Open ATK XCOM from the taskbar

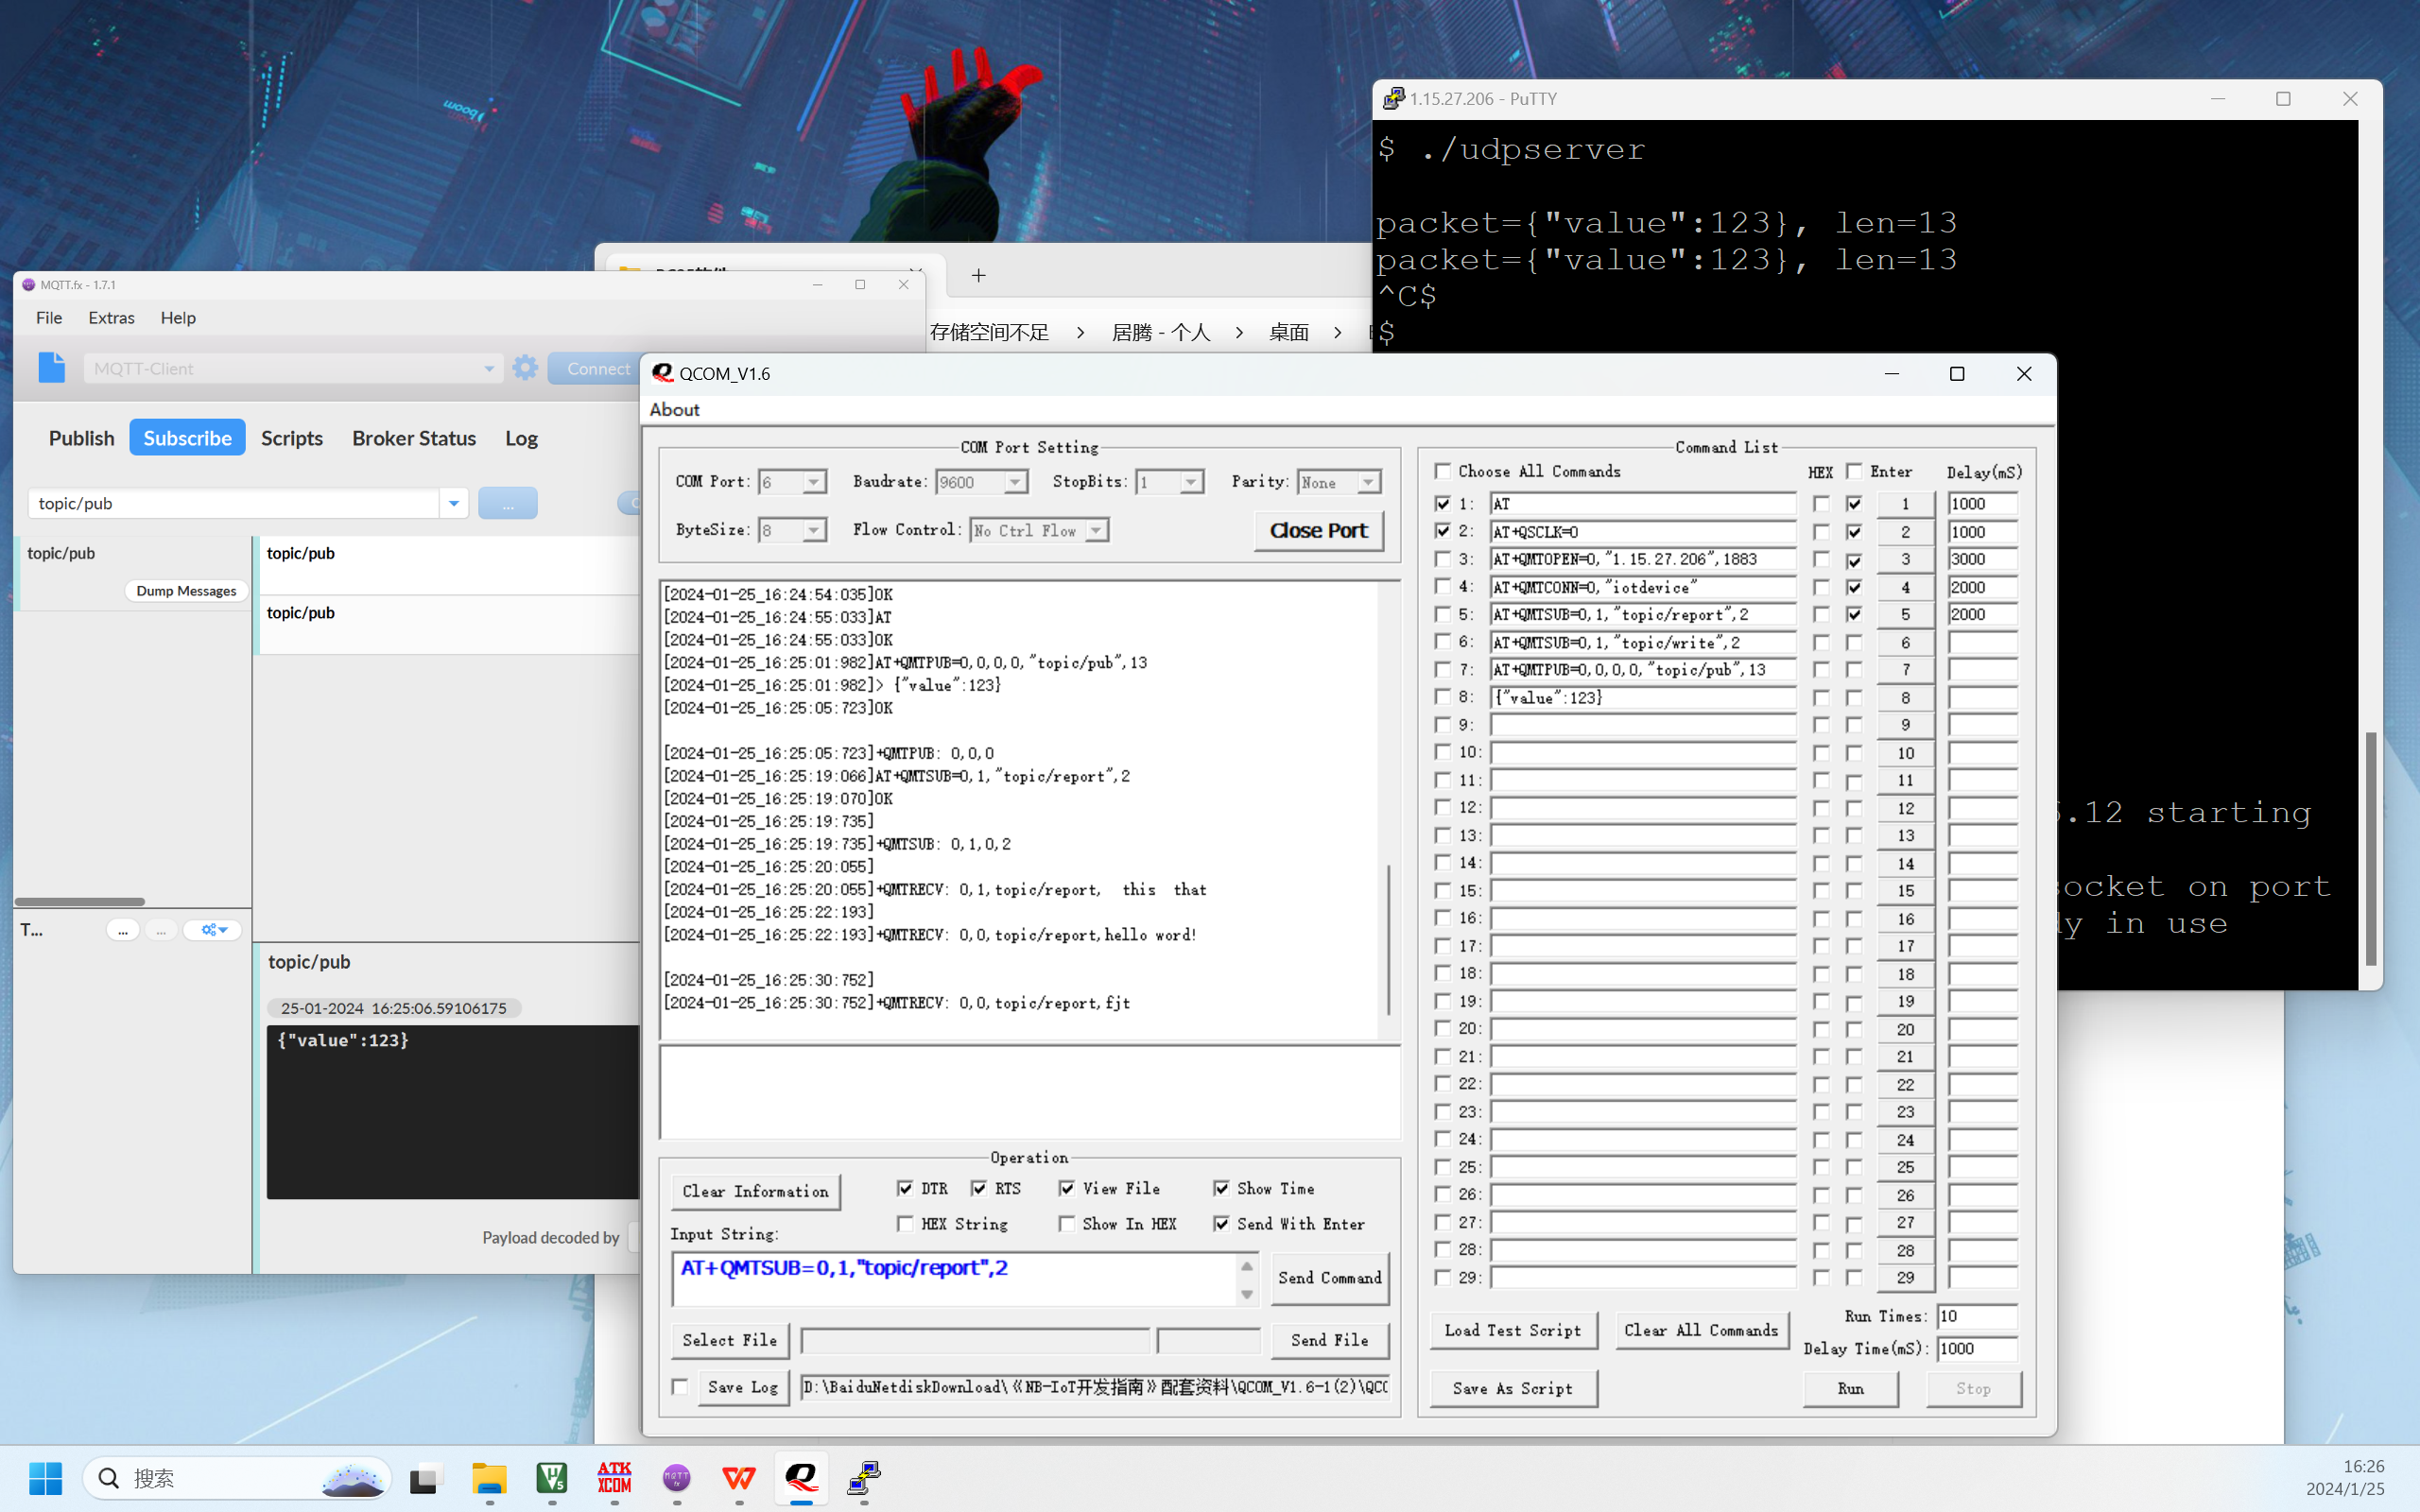[614, 1477]
